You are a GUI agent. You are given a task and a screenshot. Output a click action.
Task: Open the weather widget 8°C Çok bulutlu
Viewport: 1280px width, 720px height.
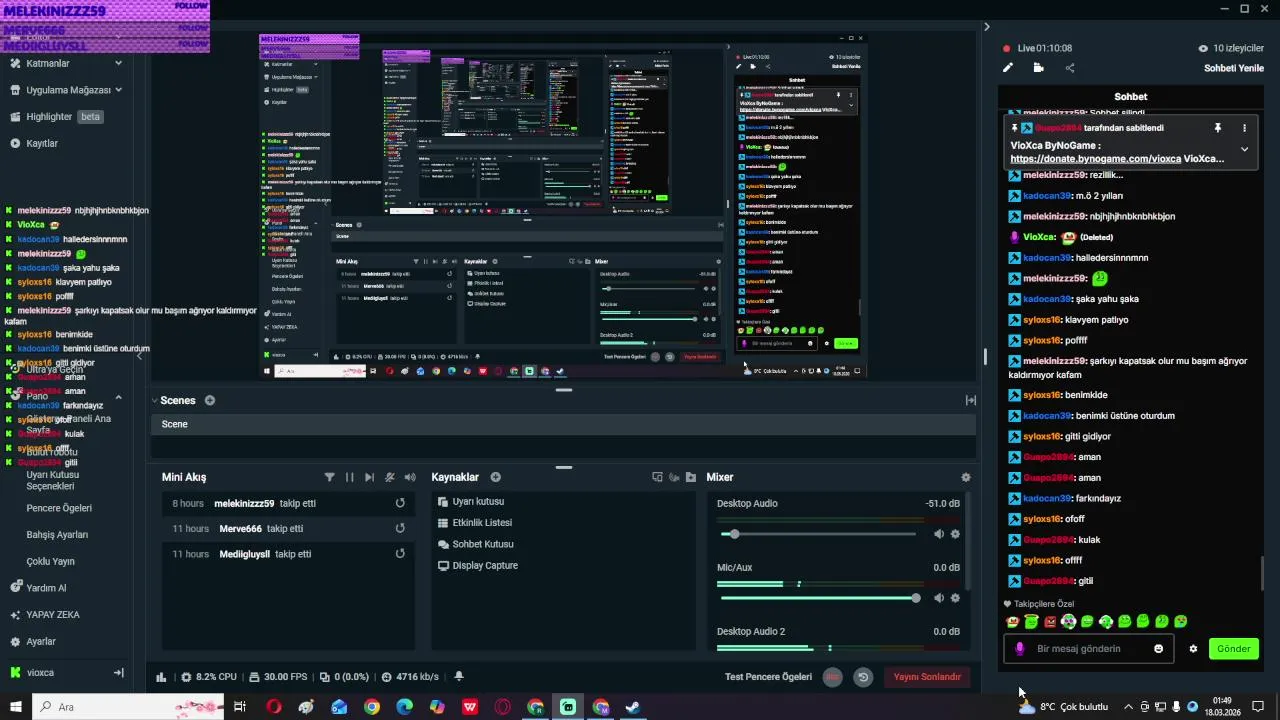coord(1063,707)
